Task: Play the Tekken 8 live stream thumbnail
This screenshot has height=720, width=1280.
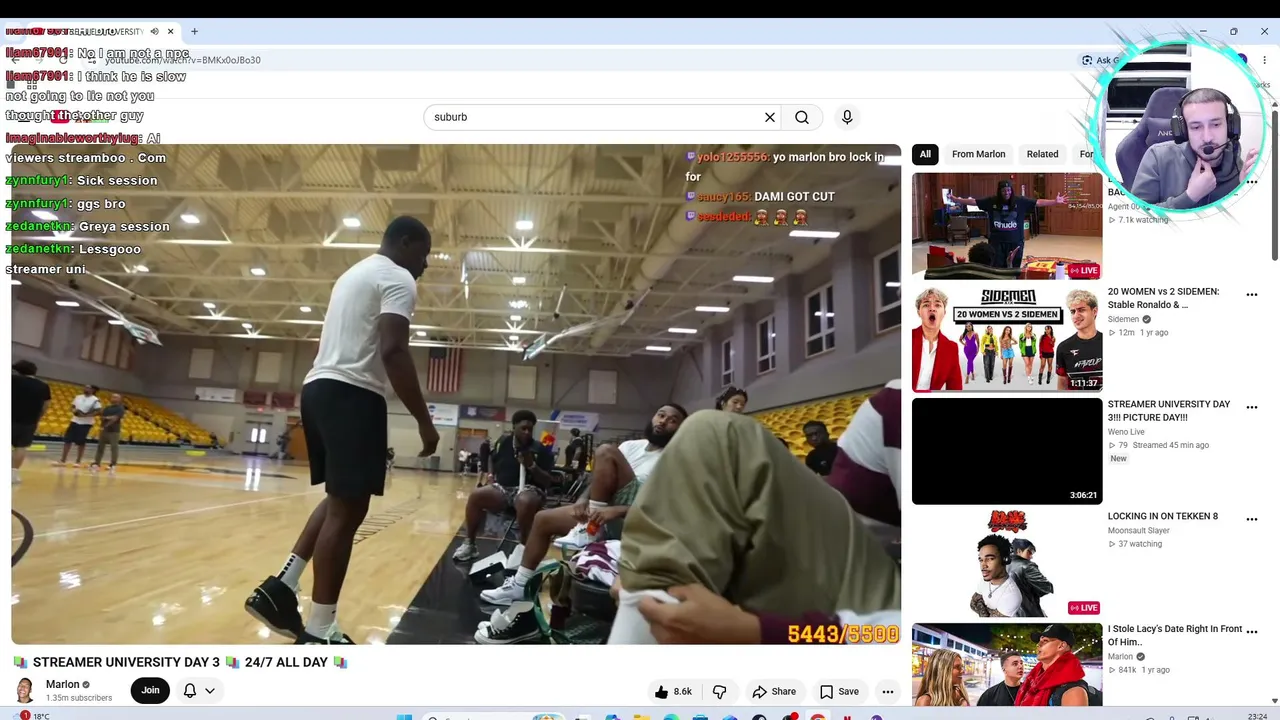Action: (x=1007, y=563)
